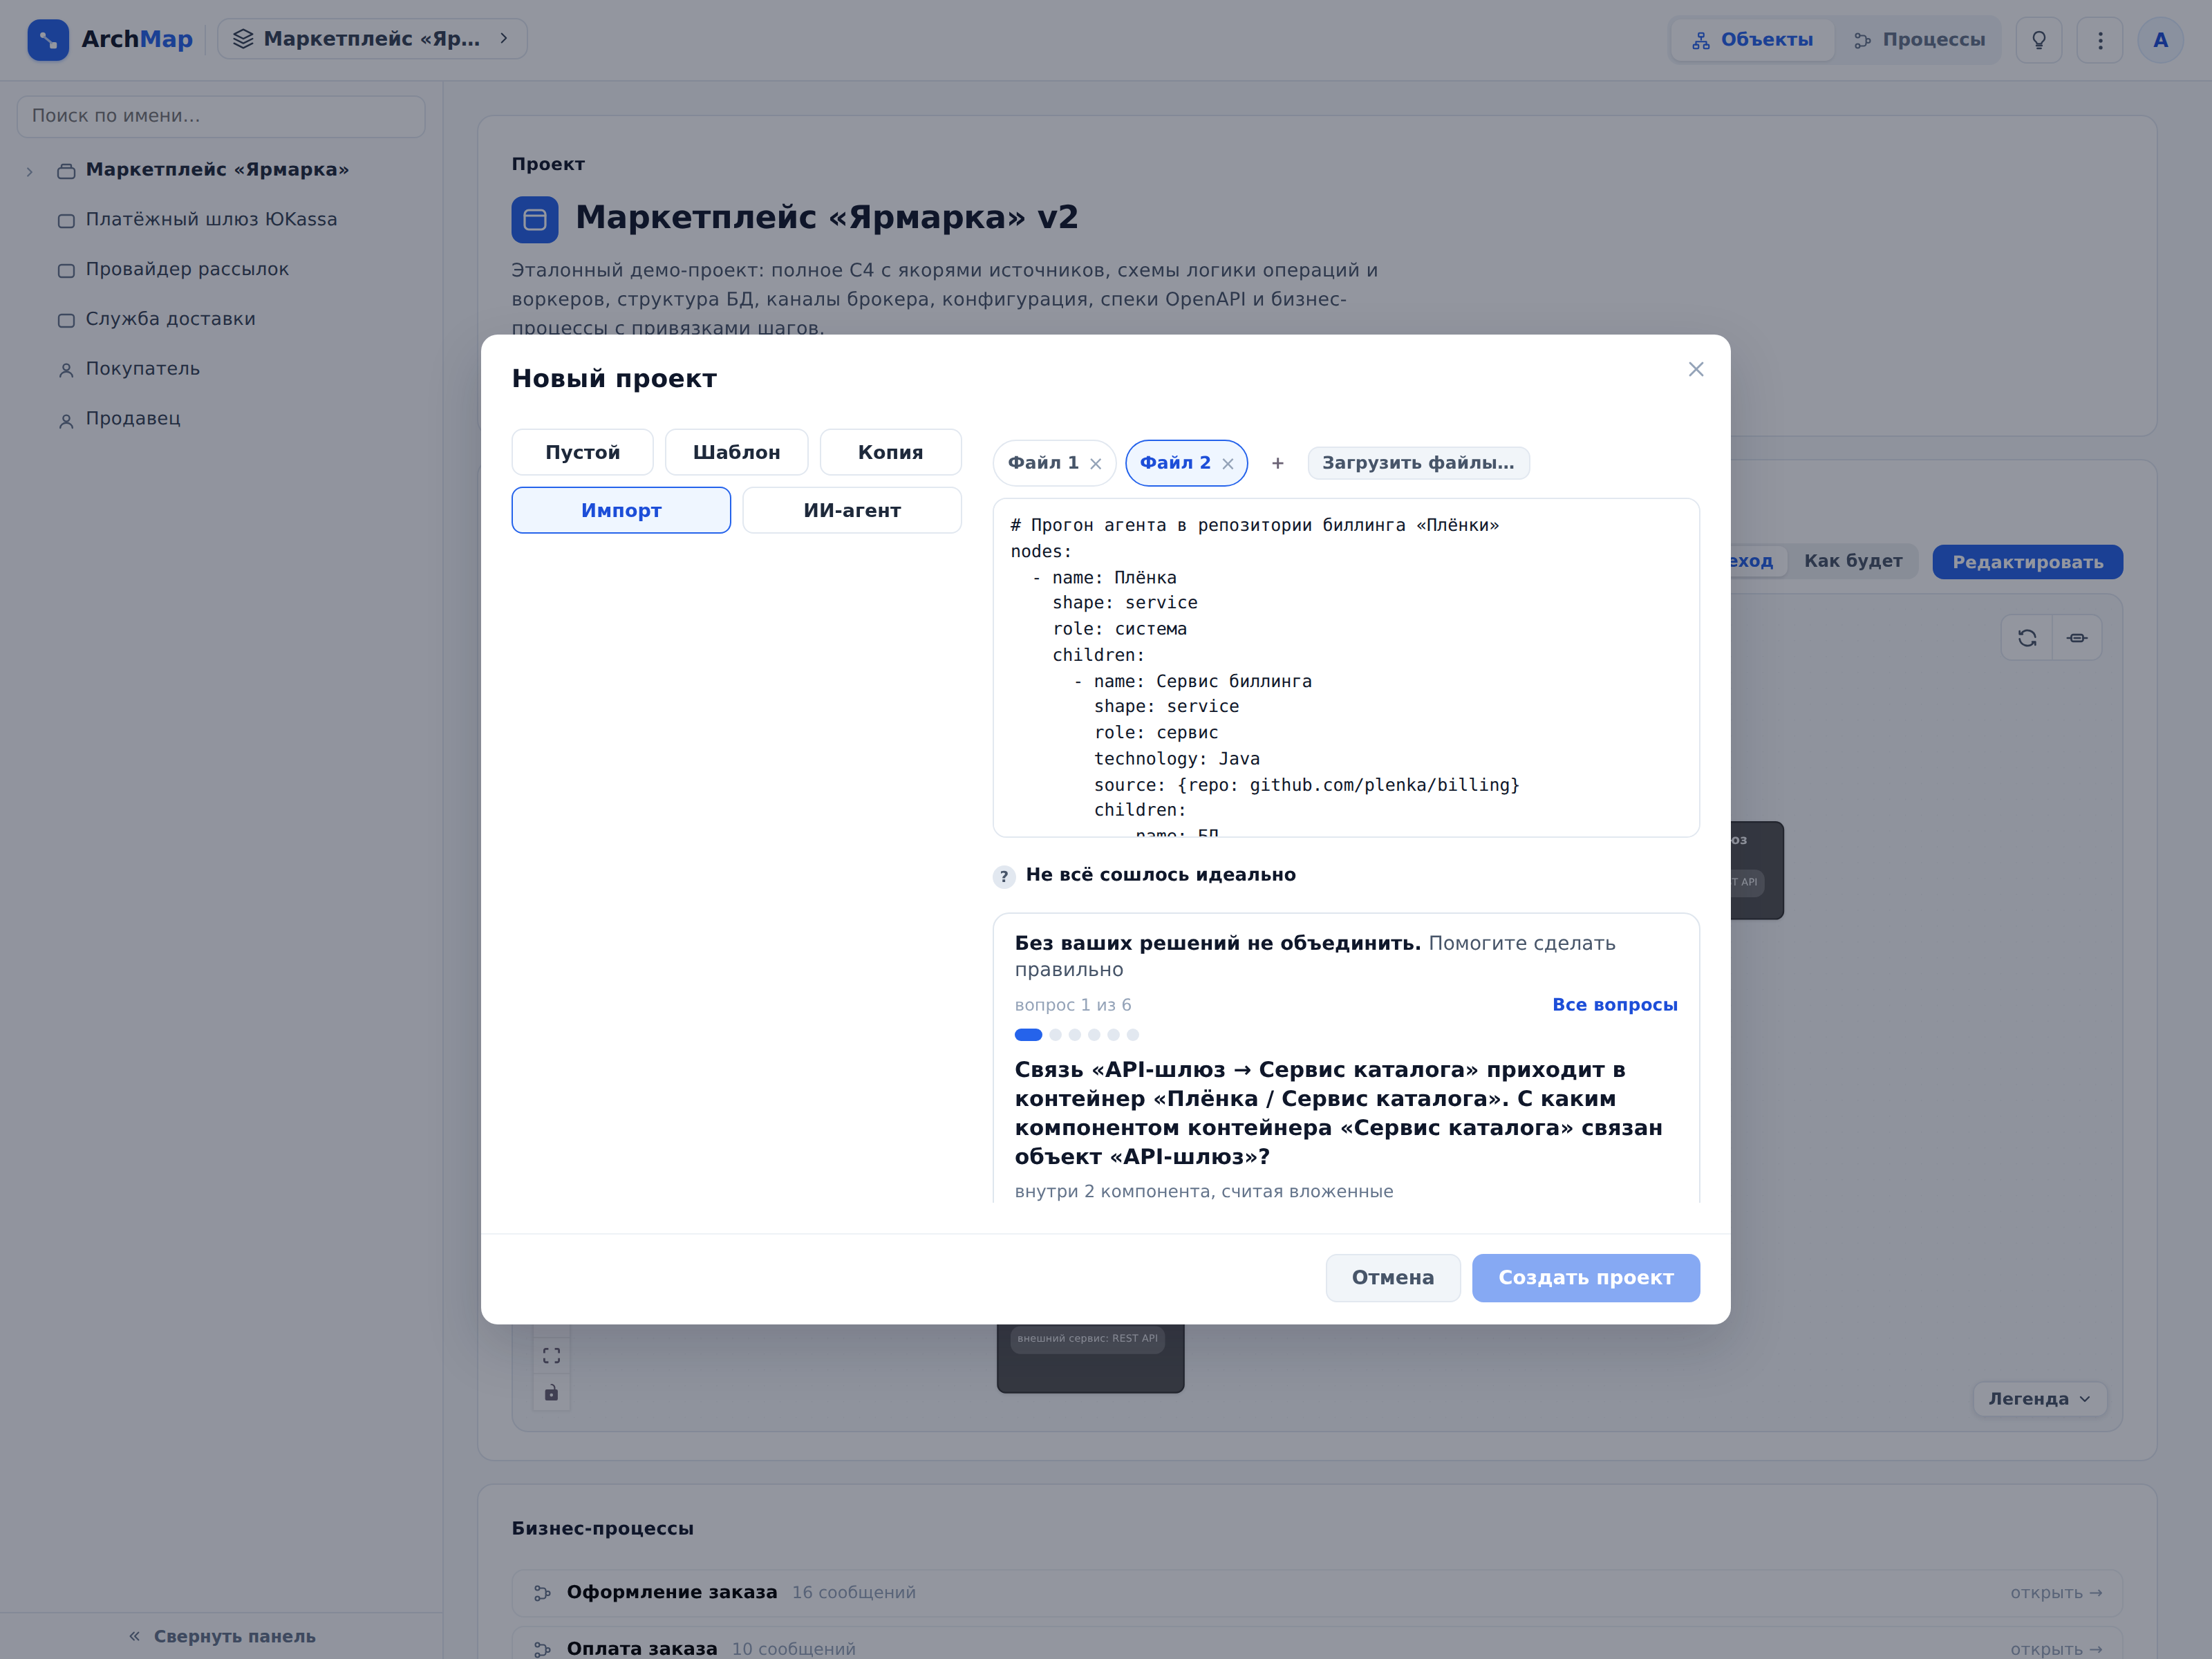
Task: Open the three-dot more menu
Action: click(2100, 40)
